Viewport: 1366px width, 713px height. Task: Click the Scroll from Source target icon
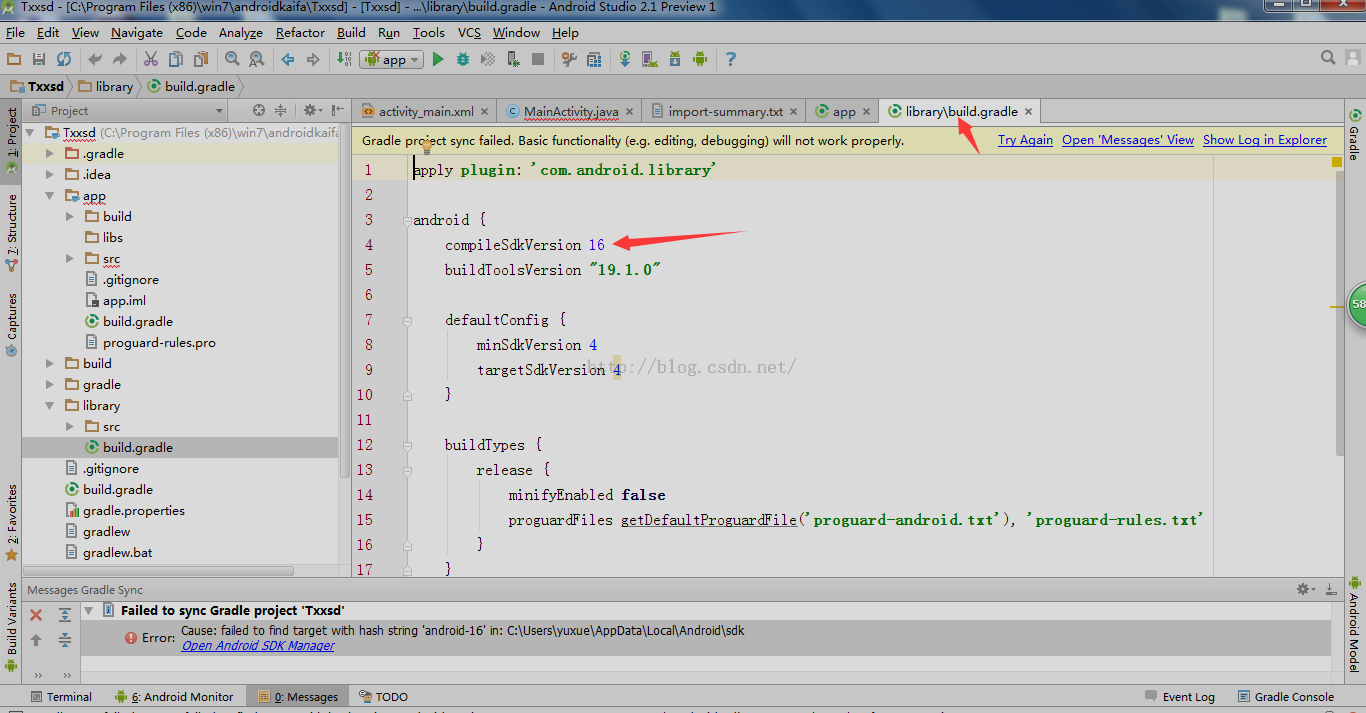pyautogui.click(x=259, y=111)
